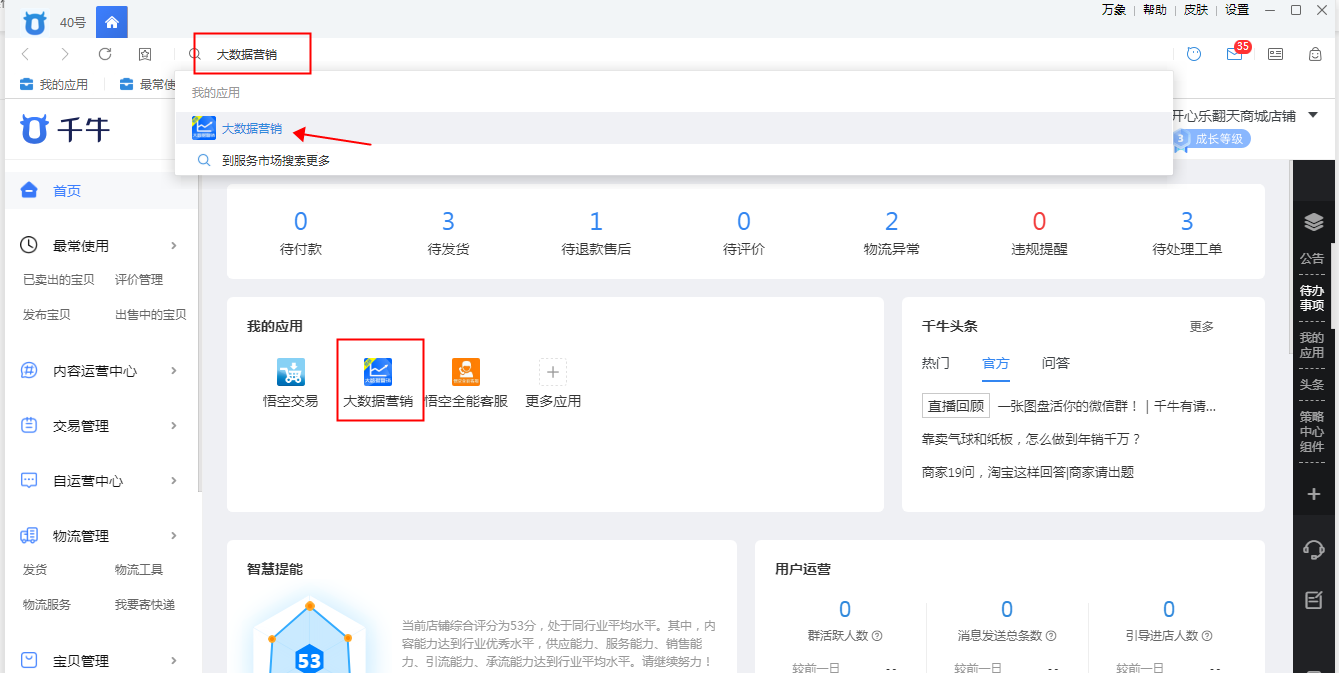Open the 我的应用 bookmark in the bookmarks bar
Screen dimensions: 1339x673
pos(55,85)
